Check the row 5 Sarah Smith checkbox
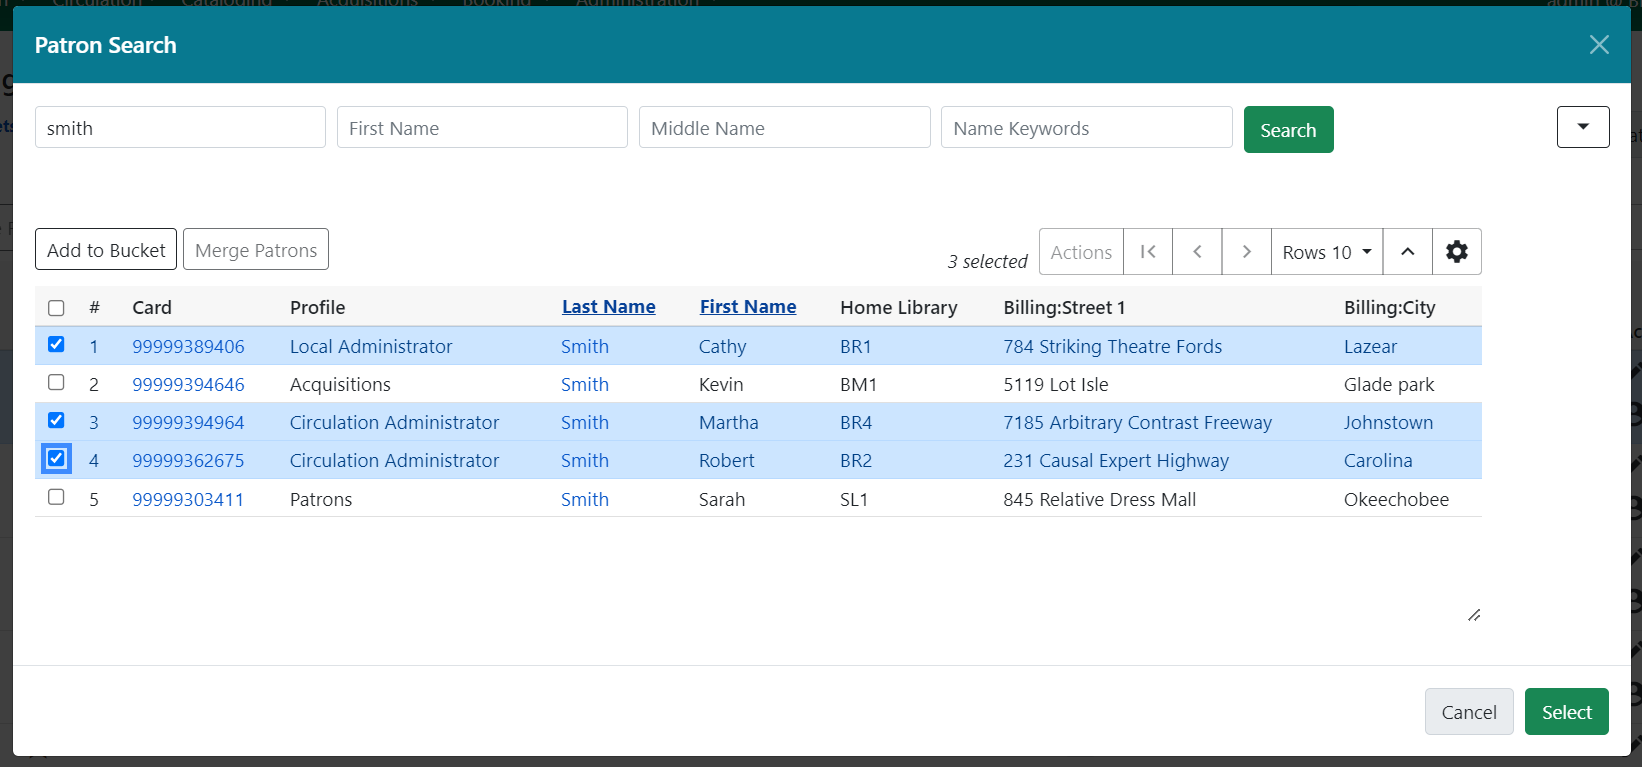The width and height of the screenshot is (1642, 767). [x=56, y=498]
